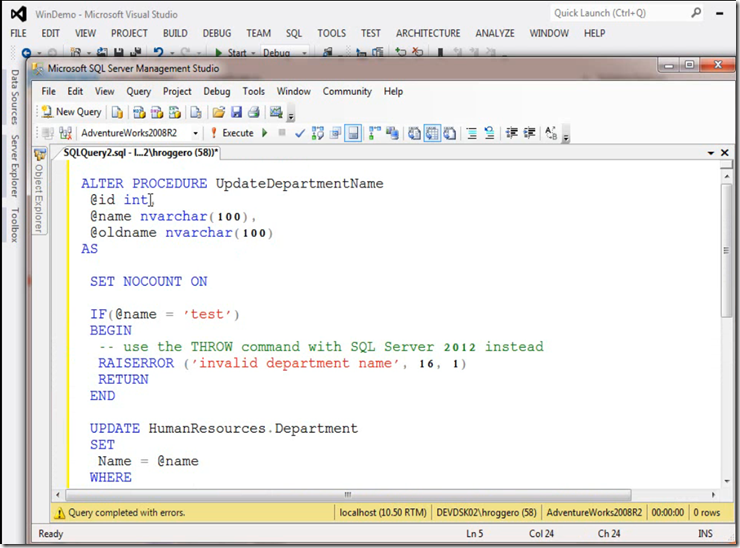Click the horizontal scrollbar in the editor
Screen dimensions: 740x548
point(348,495)
